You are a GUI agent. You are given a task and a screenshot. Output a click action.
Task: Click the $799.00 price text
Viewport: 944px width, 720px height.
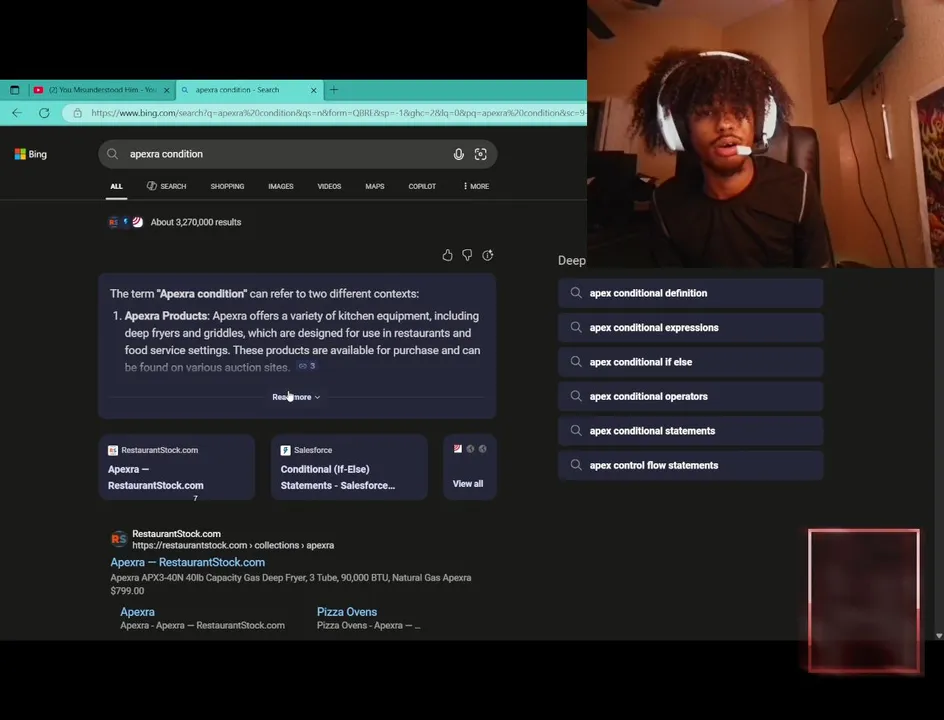click(x=127, y=591)
